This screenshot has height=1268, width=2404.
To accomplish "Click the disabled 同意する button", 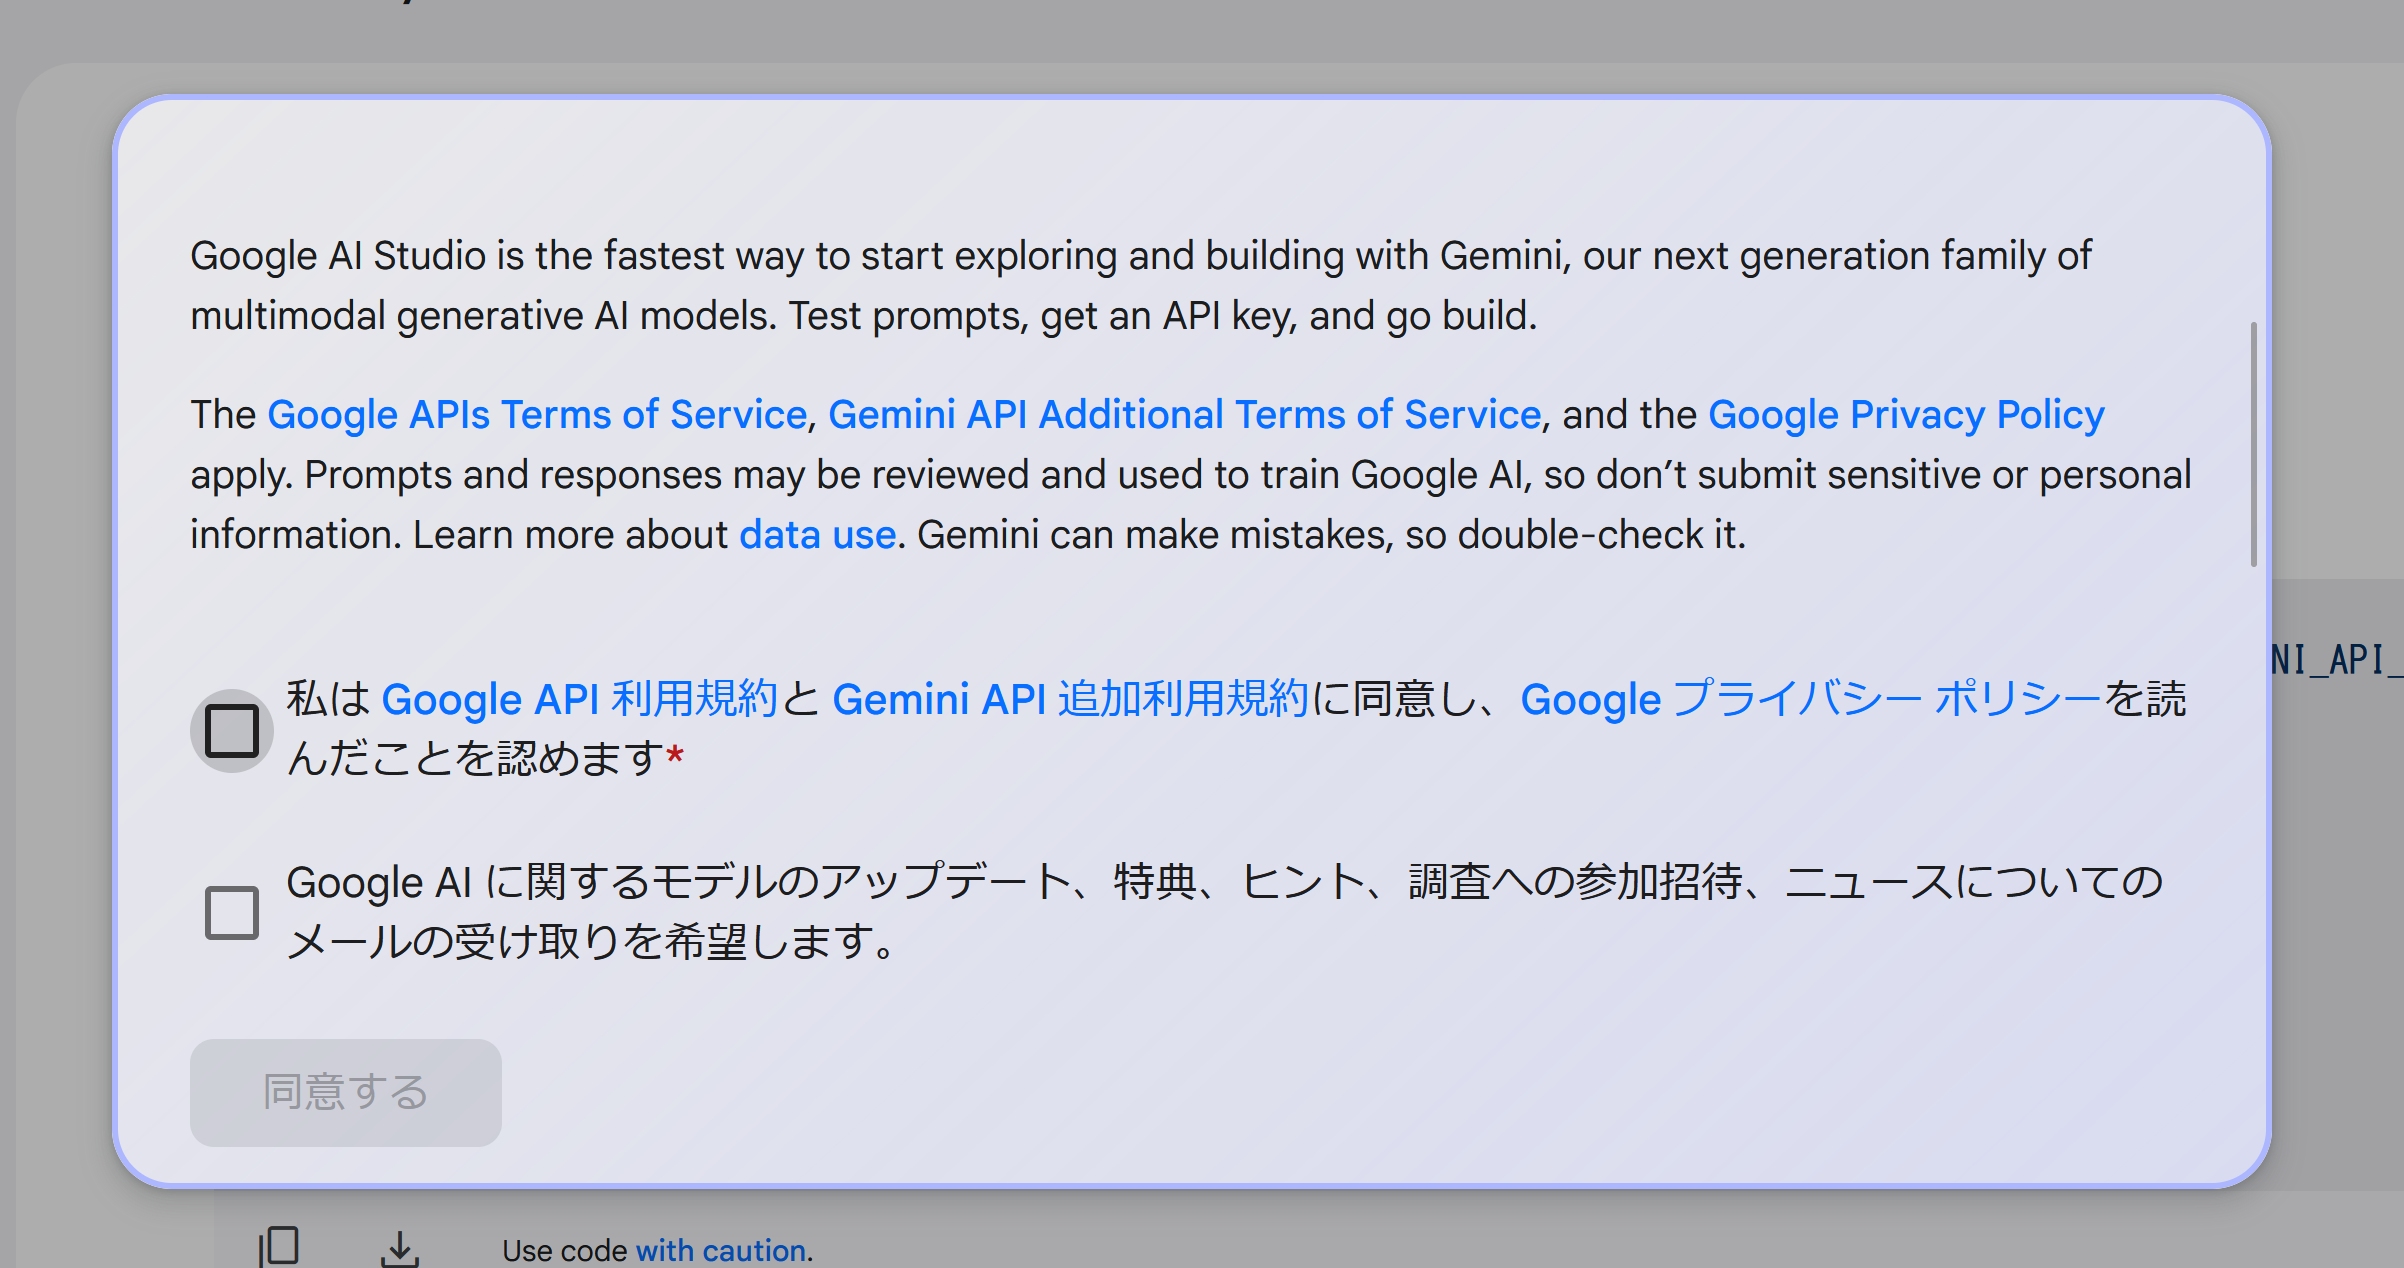I will point(346,1092).
